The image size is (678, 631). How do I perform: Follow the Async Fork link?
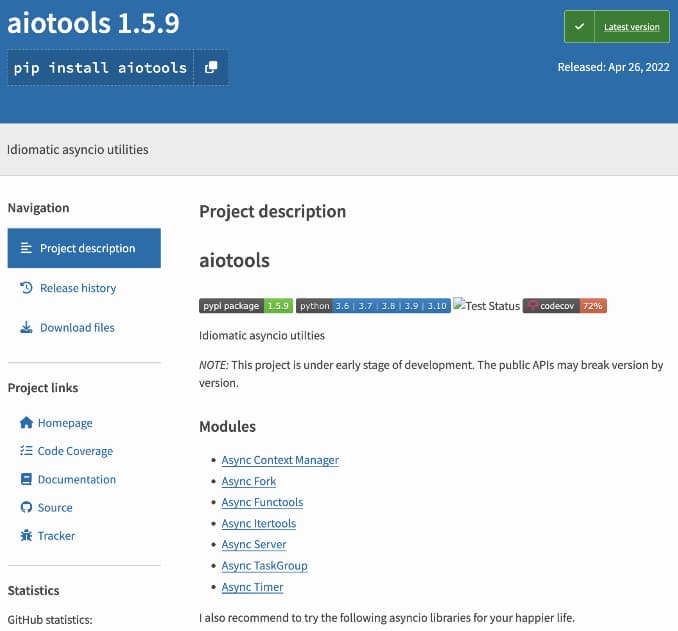click(x=249, y=481)
